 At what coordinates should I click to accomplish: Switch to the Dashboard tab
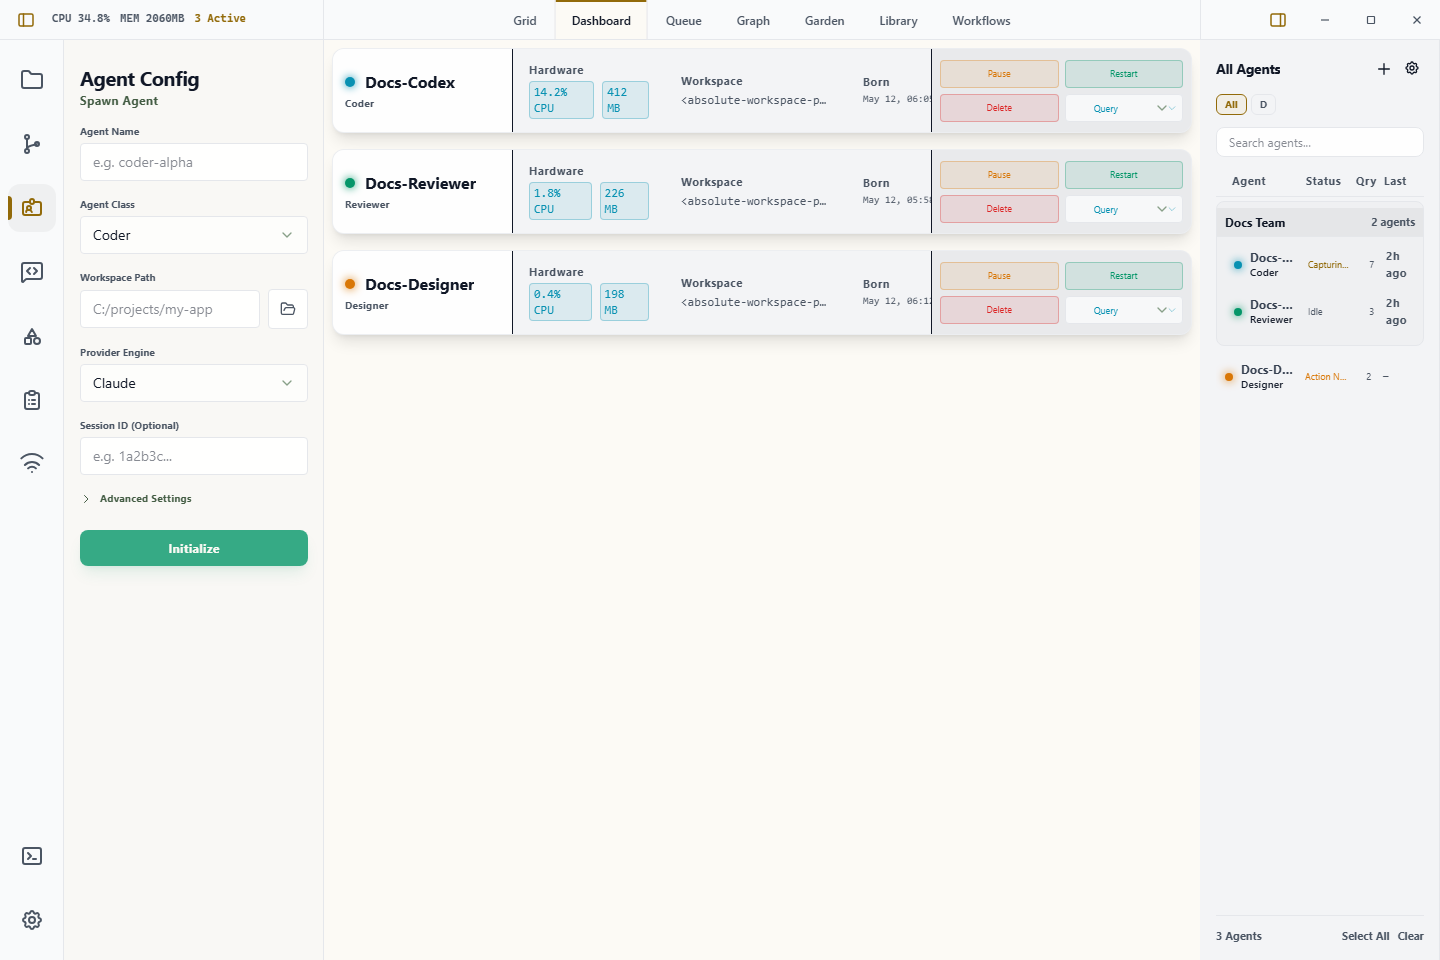pyautogui.click(x=601, y=21)
